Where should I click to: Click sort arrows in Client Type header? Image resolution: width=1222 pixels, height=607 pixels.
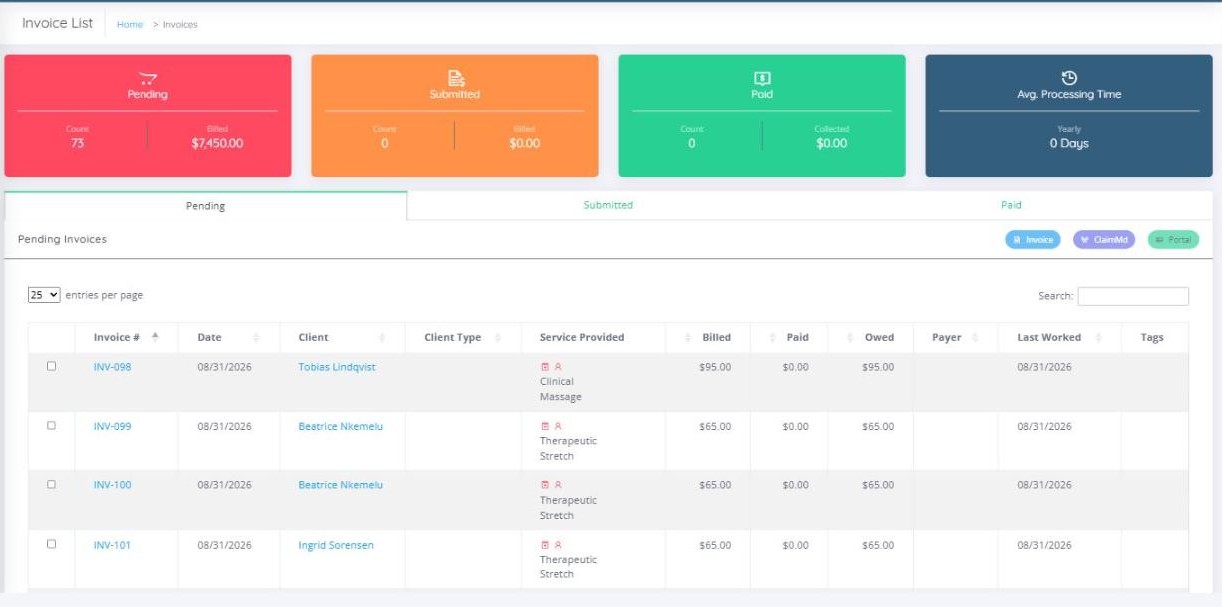coord(498,338)
